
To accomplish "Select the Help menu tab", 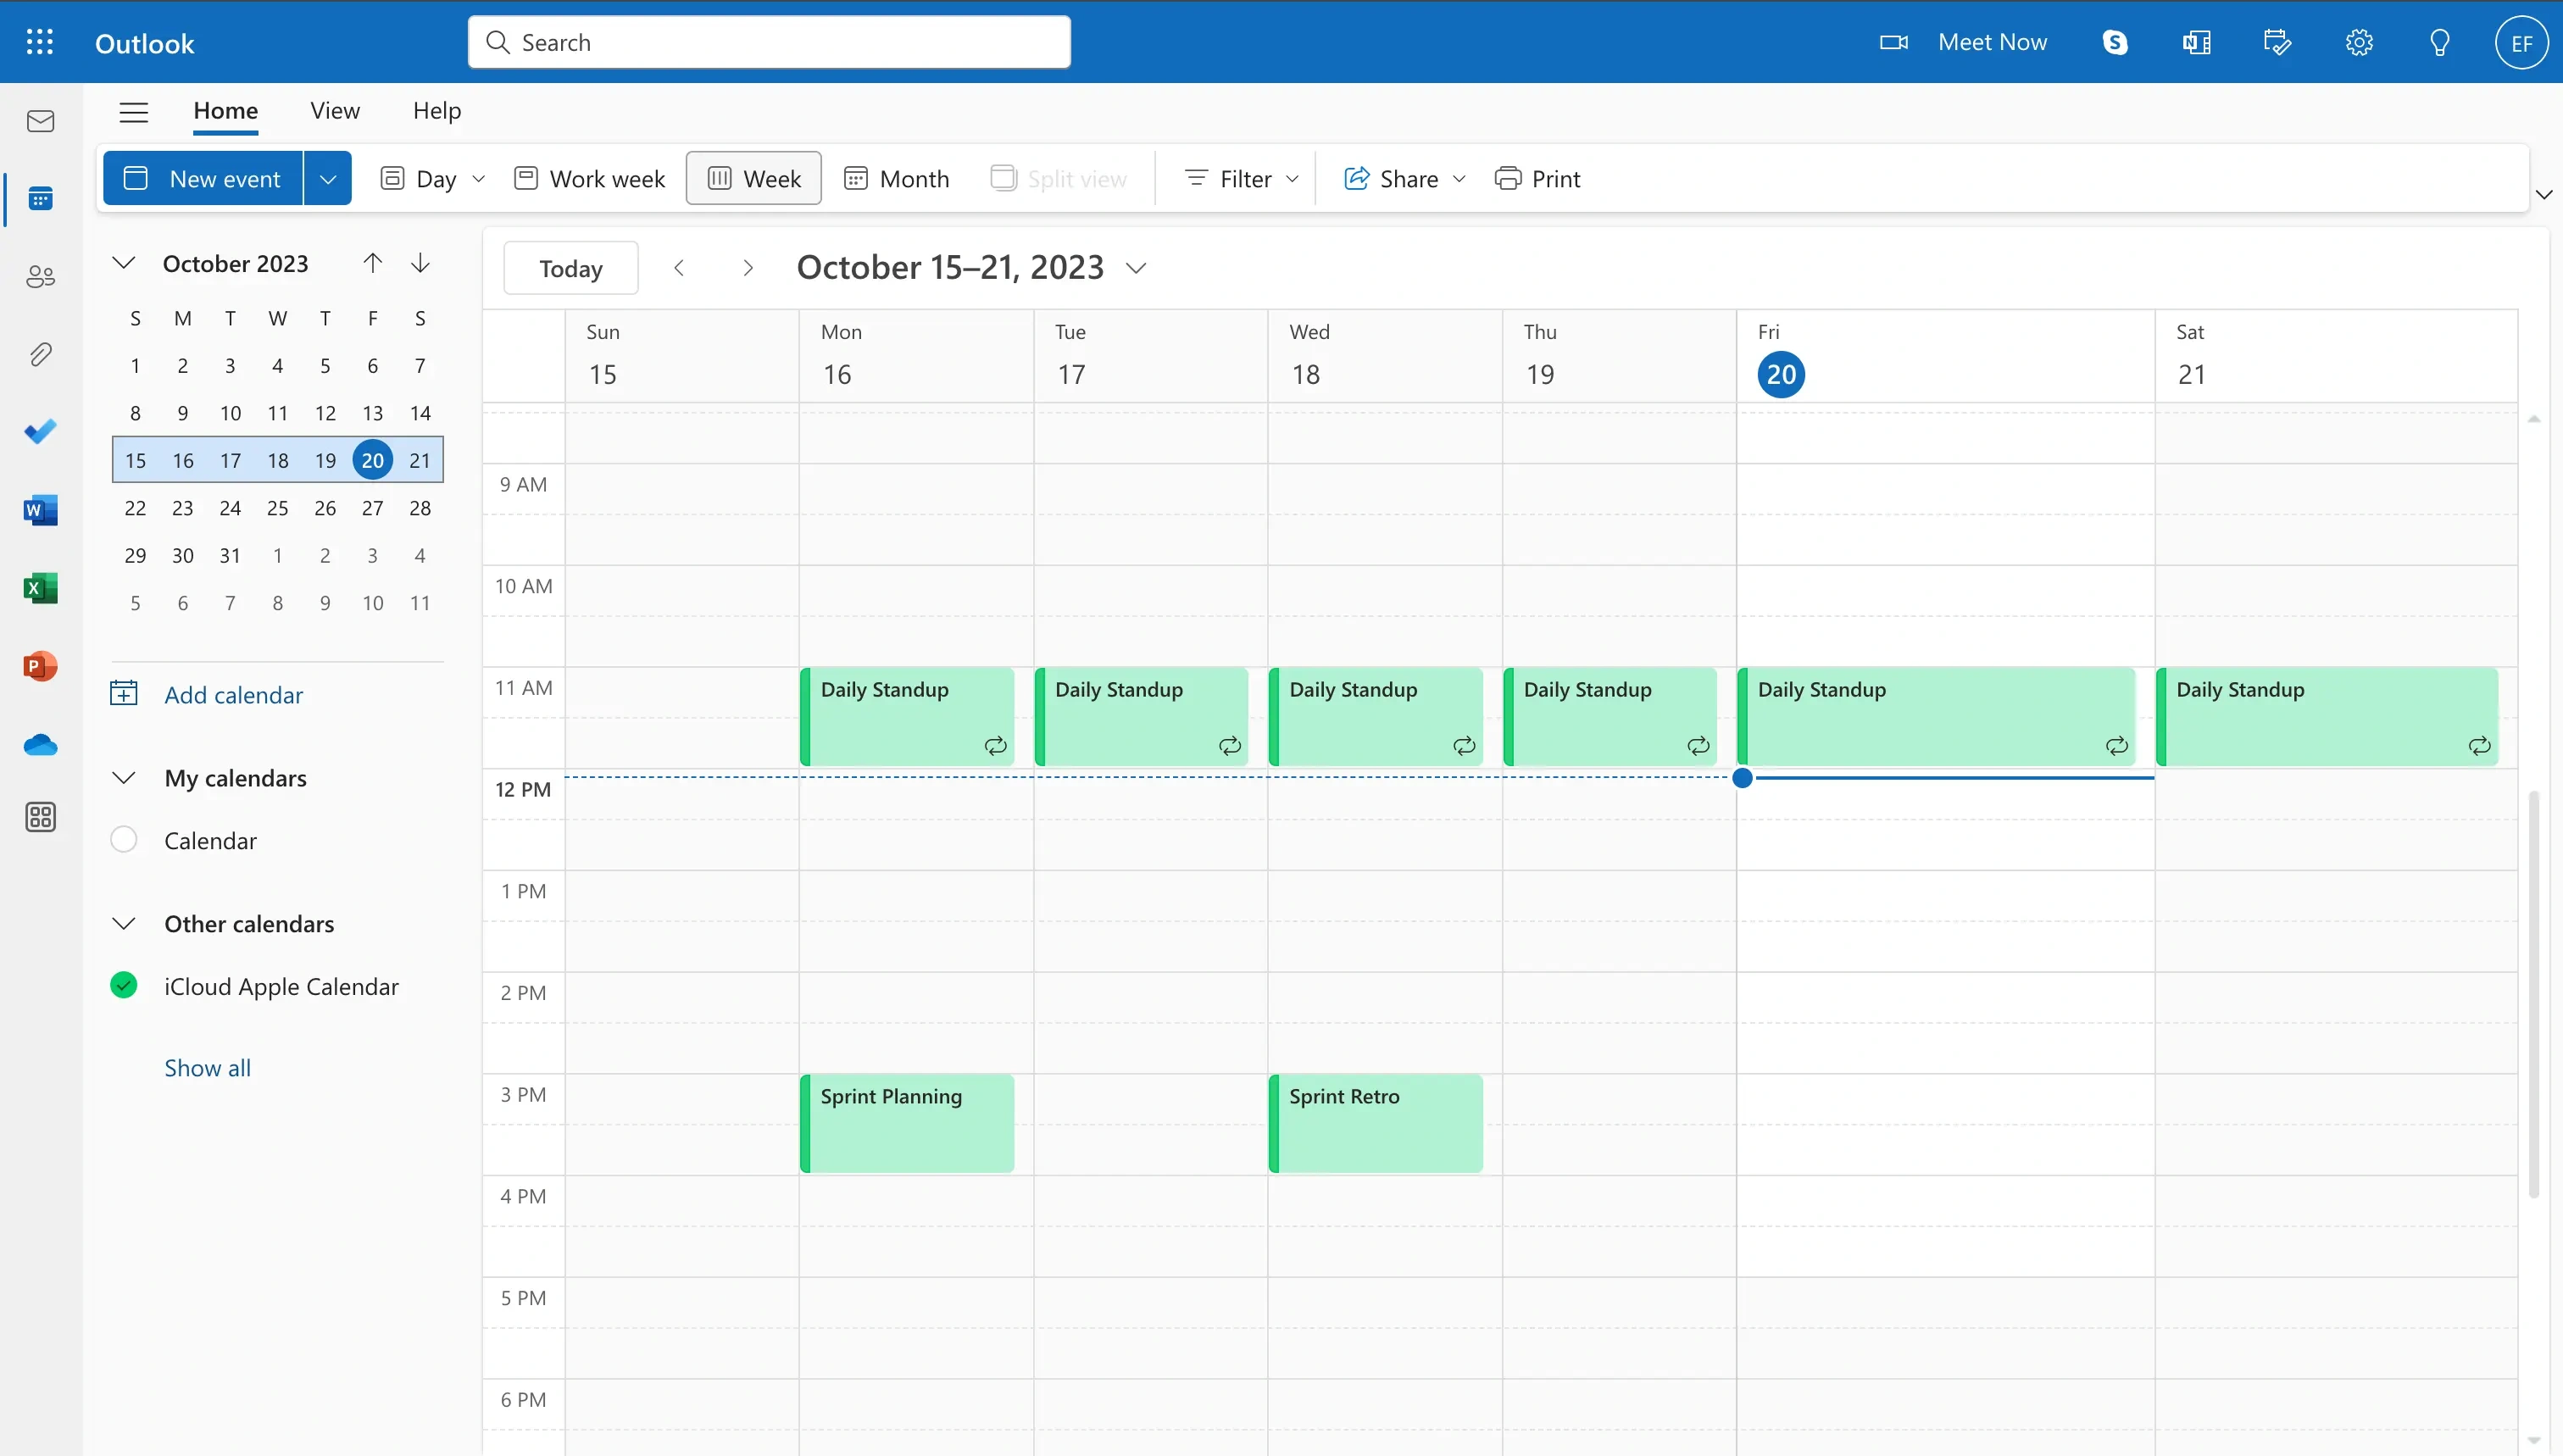I will click(x=435, y=109).
